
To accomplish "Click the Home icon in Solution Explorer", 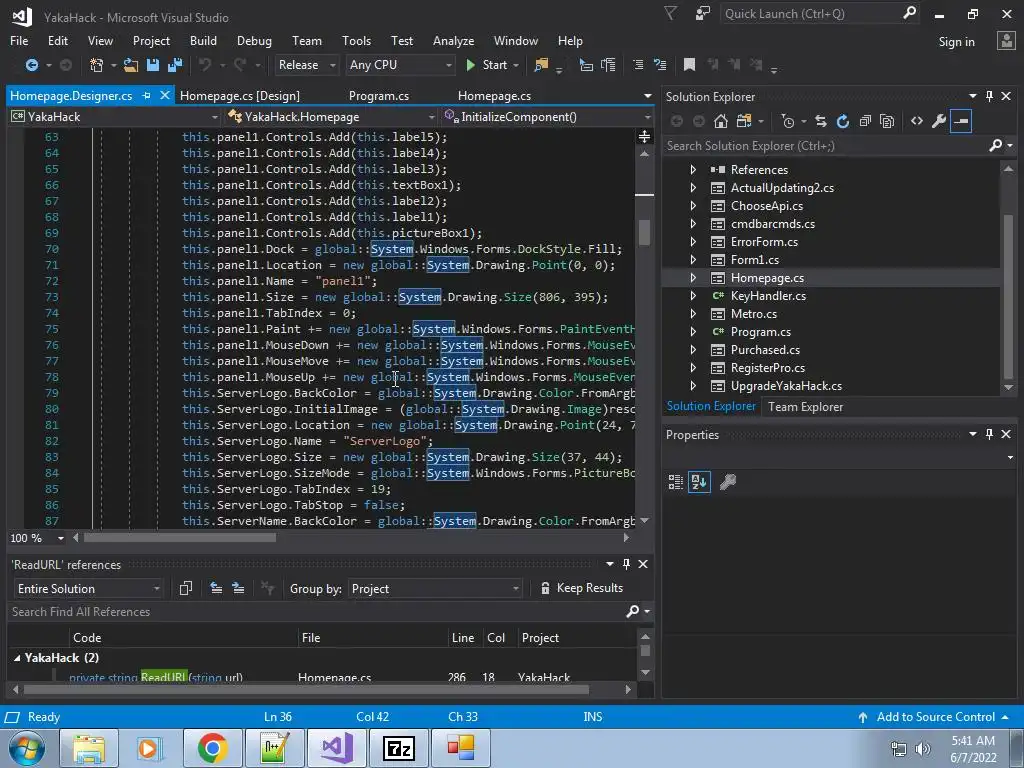I will pos(720,121).
